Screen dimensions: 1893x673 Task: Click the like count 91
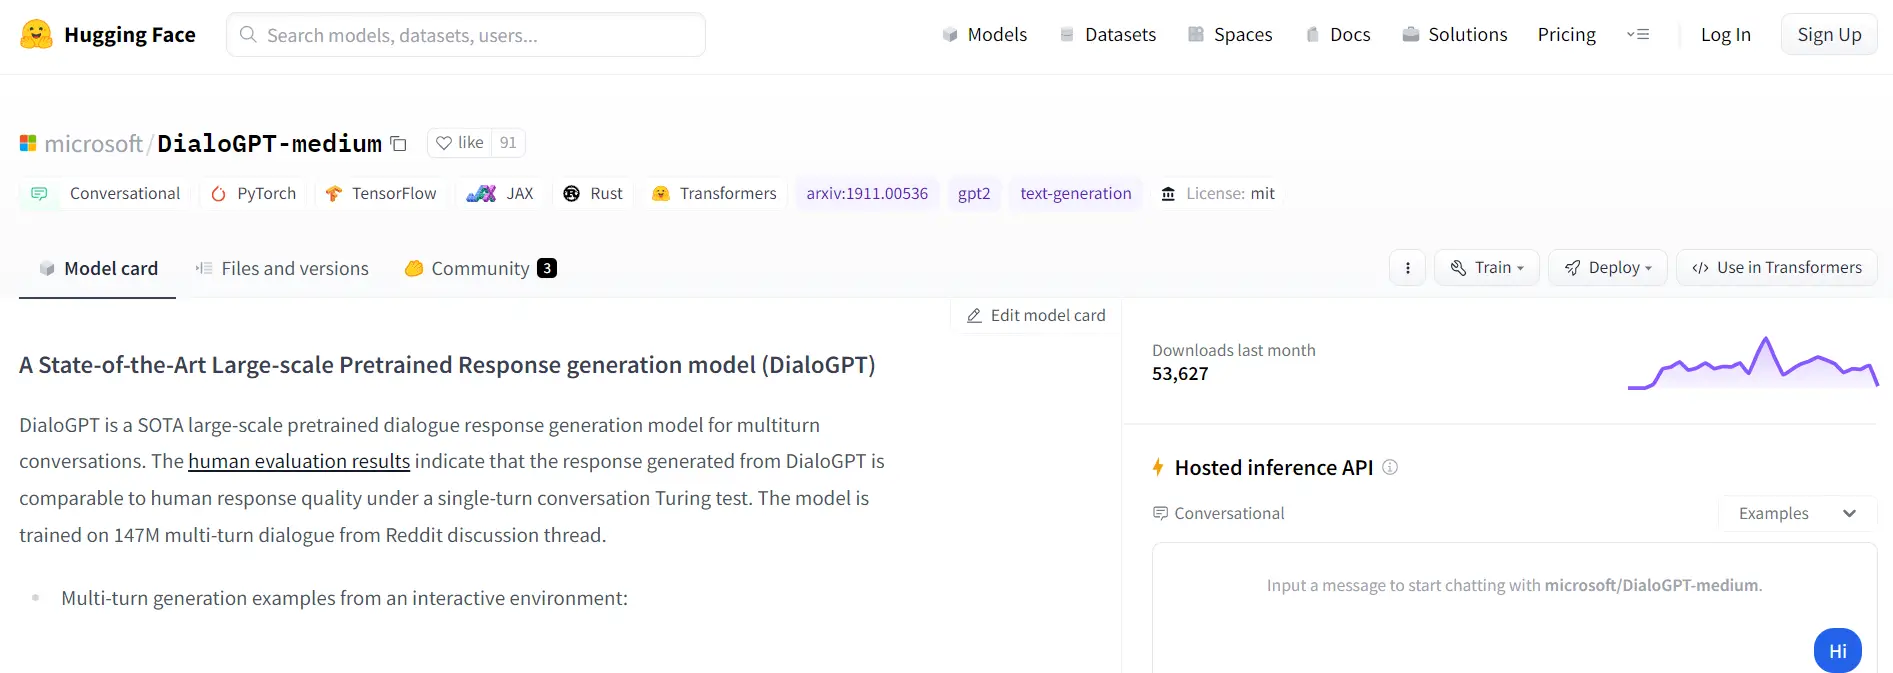(x=508, y=143)
